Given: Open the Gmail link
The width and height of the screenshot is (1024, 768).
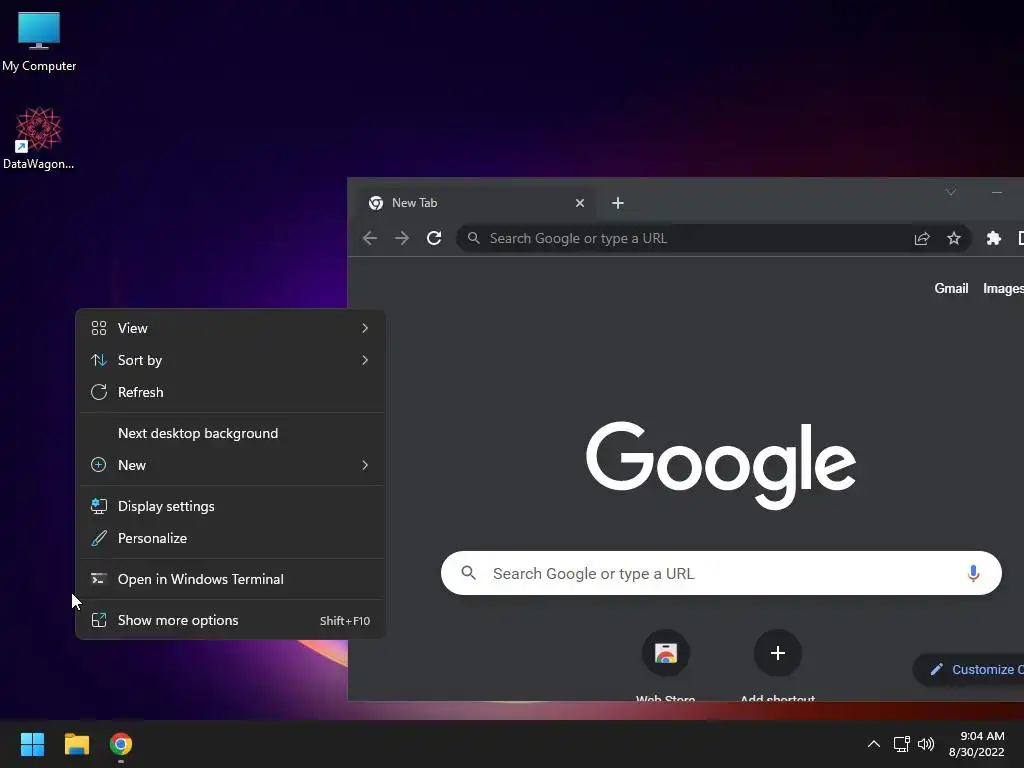Looking at the screenshot, I should click(x=951, y=289).
